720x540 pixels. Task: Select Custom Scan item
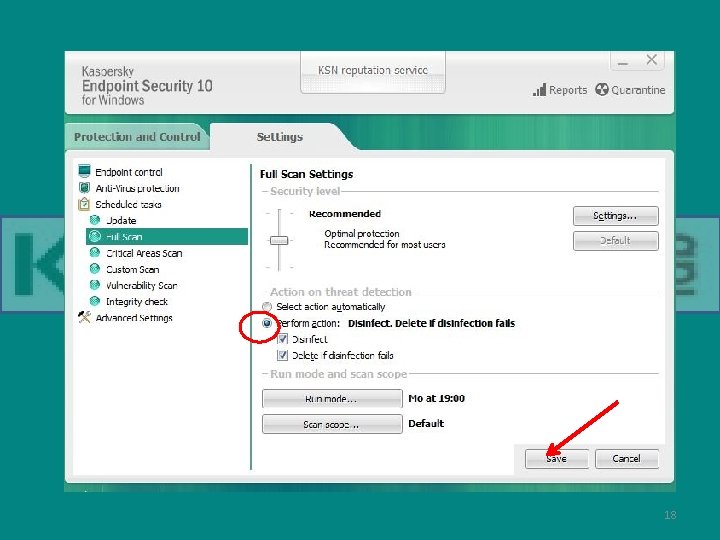(133, 269)
